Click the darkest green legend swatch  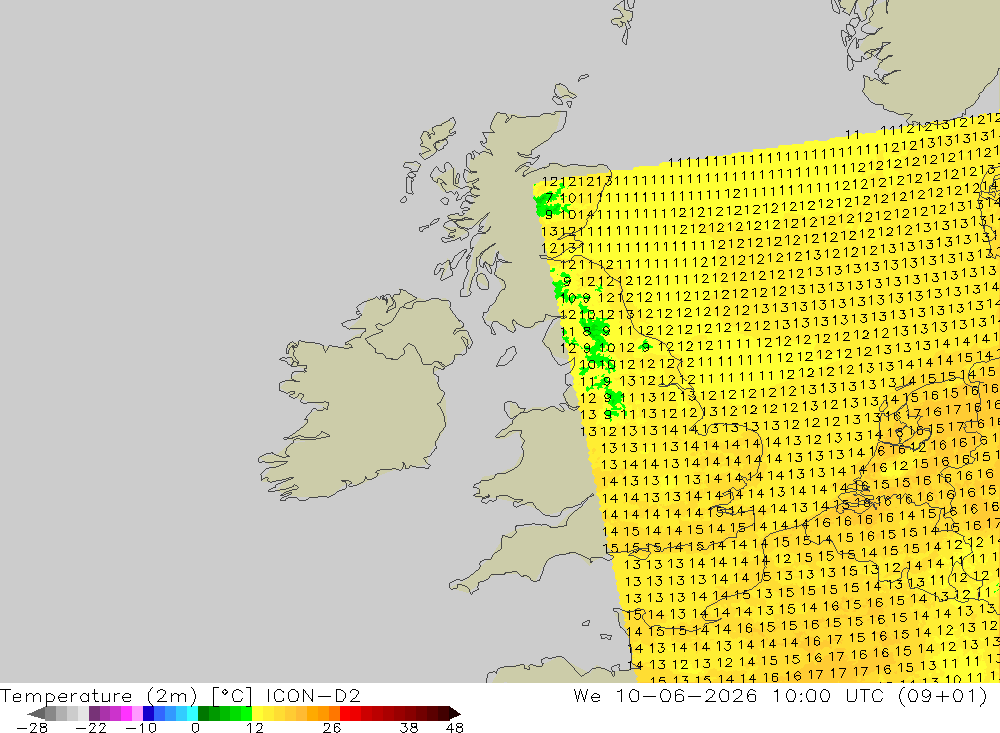point(203,713)
